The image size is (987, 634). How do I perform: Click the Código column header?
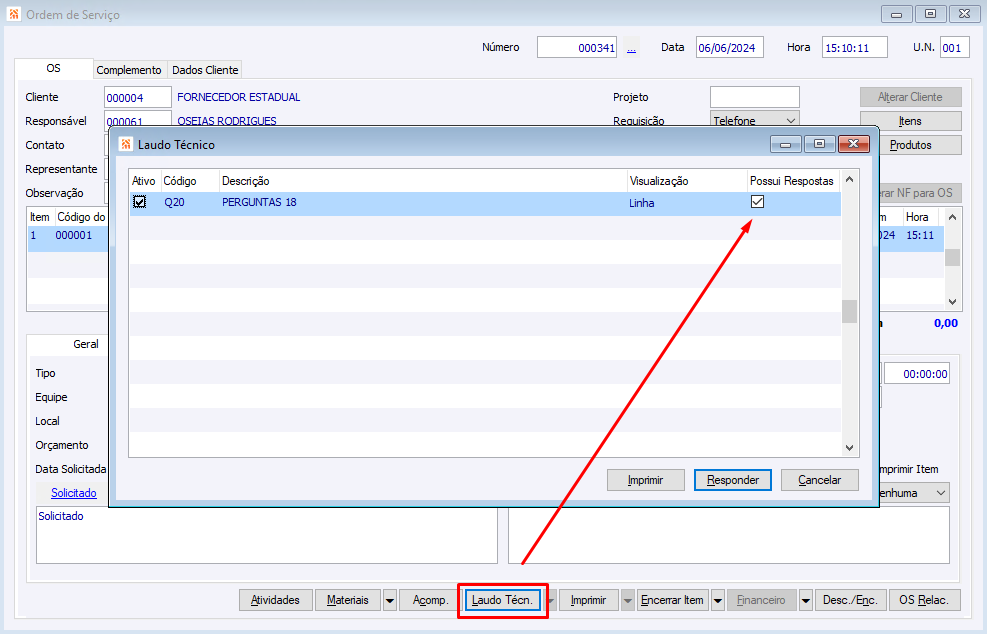click(190, 181)
